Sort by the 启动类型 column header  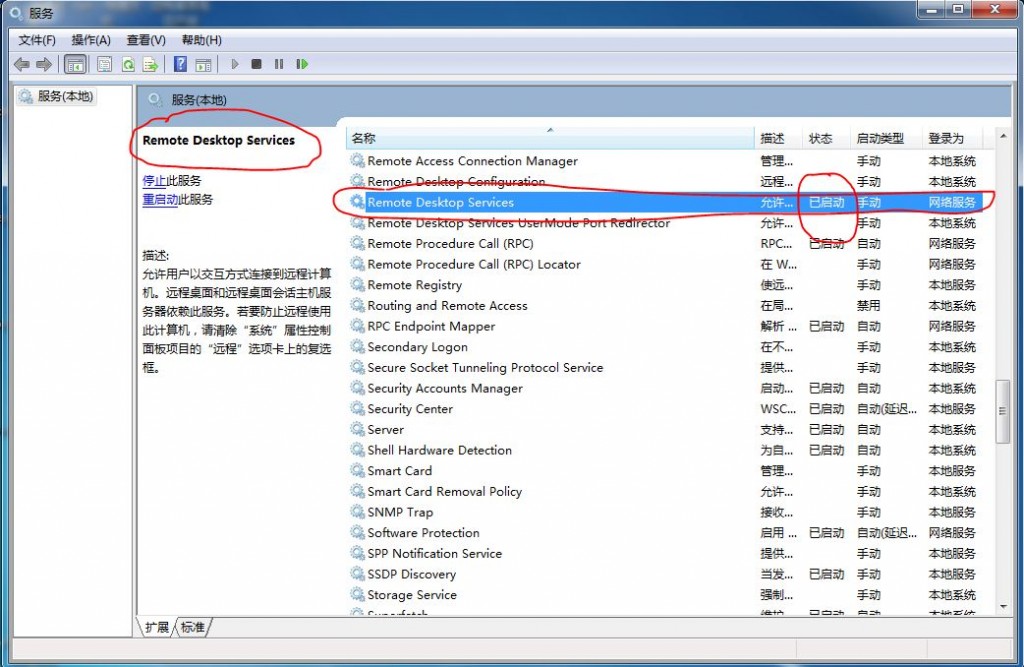pyautogui.click(x=886, y=138)
